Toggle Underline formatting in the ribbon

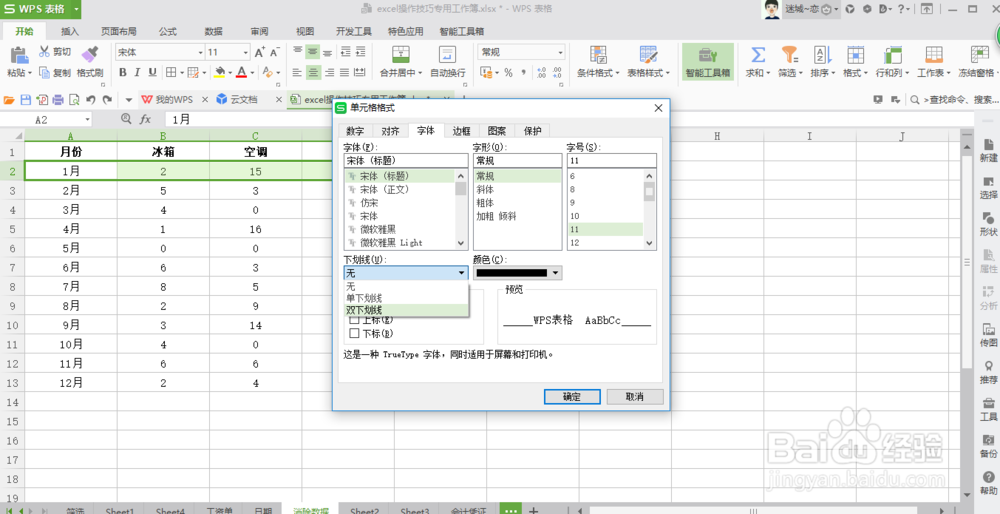click(152, 73)
